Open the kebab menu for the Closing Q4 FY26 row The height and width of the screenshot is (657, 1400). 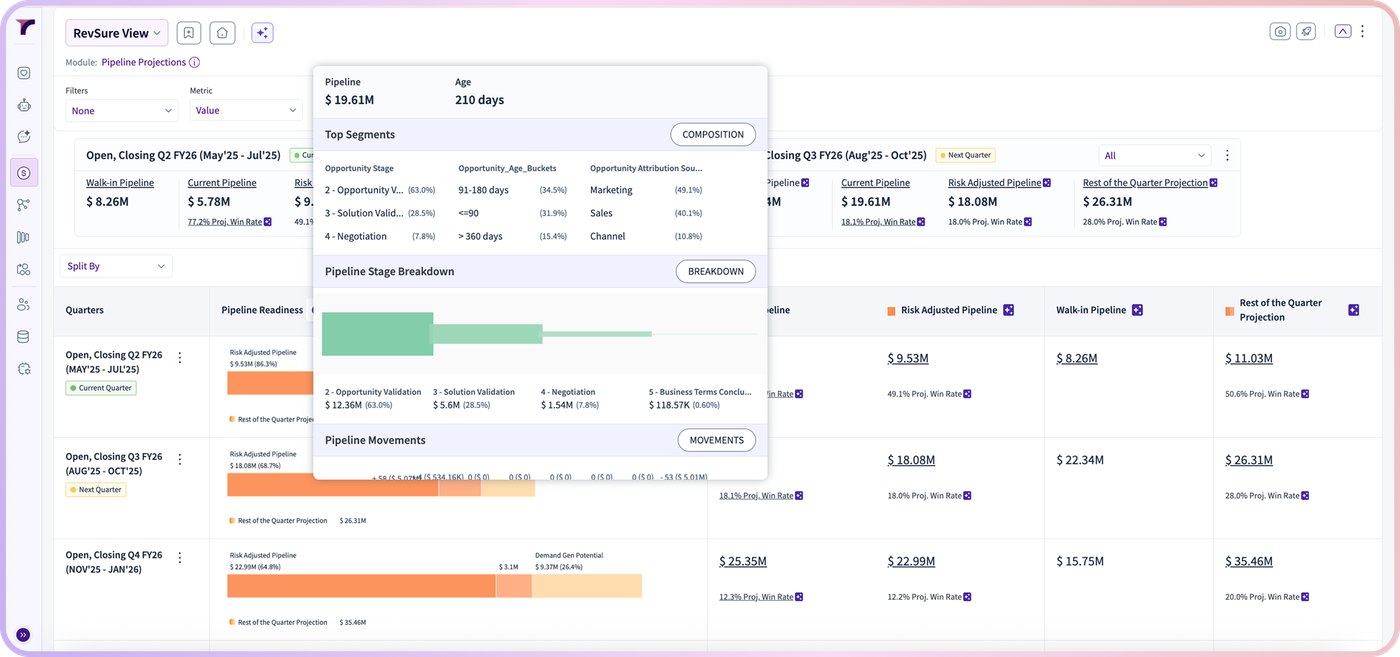click(x=180, y=557)
